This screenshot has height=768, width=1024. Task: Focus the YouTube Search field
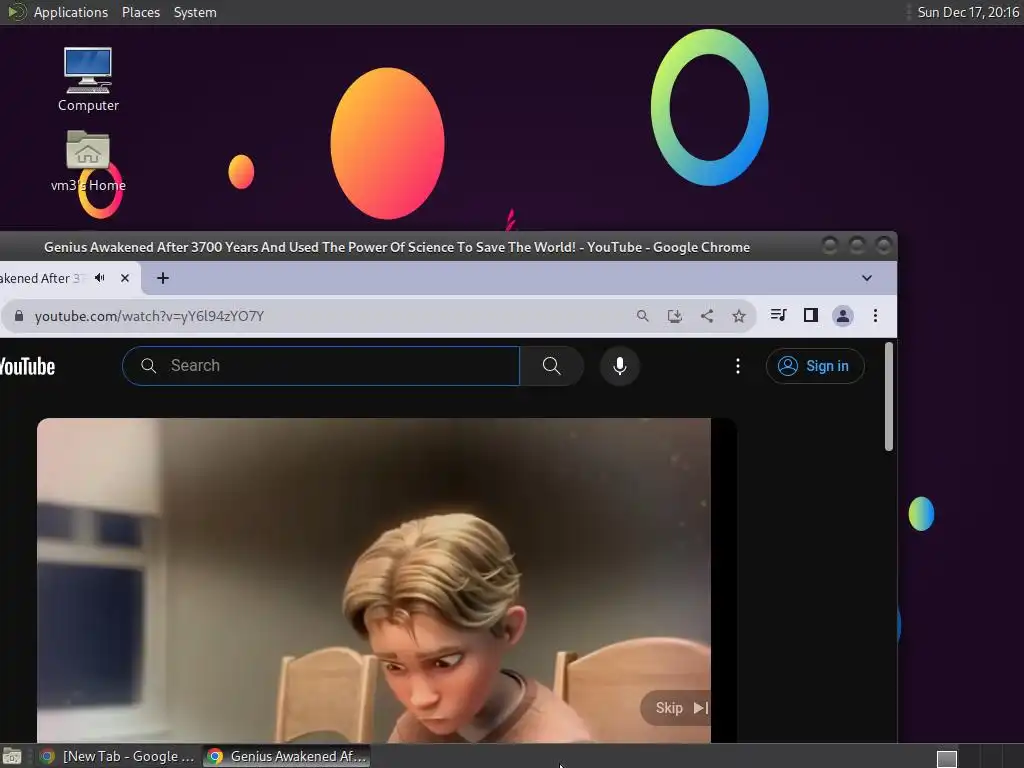(x=321, y=366)
